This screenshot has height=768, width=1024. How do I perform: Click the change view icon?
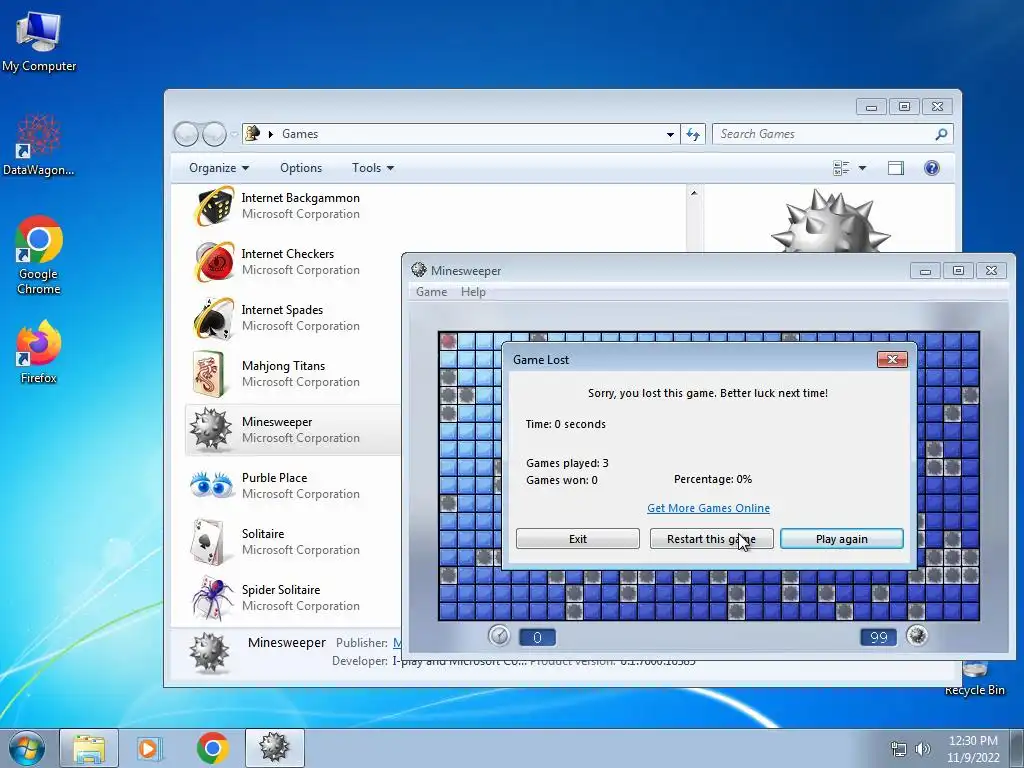[841, 168]
